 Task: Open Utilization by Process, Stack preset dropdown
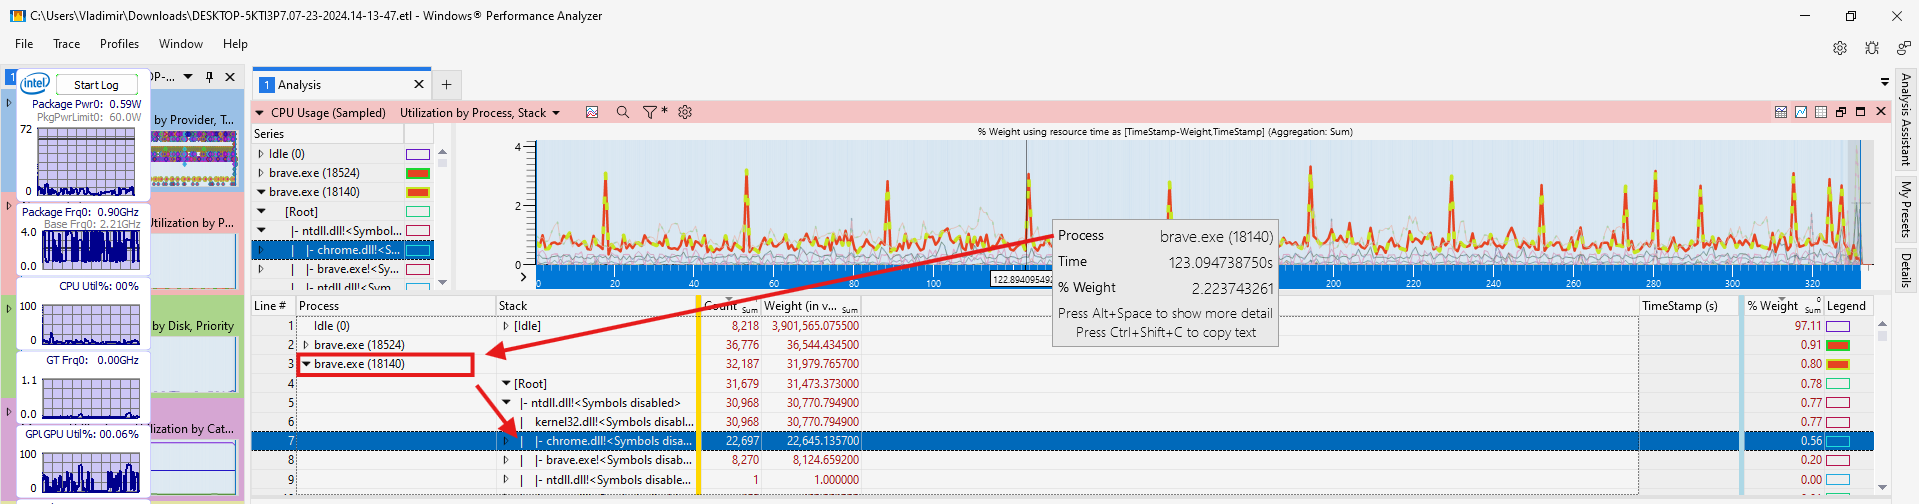tap(556, 113)
